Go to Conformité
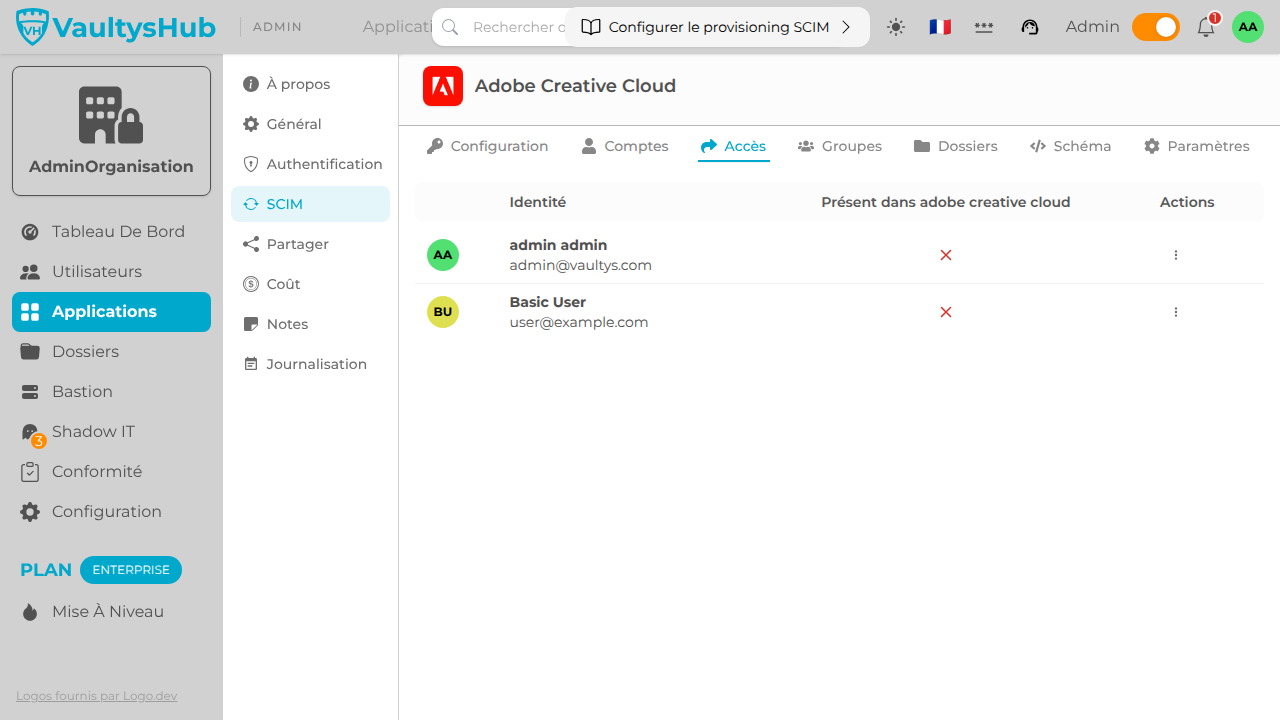The width and height of the screenshot is (1280, 720). pyautogui.click(x=111, y=472)
